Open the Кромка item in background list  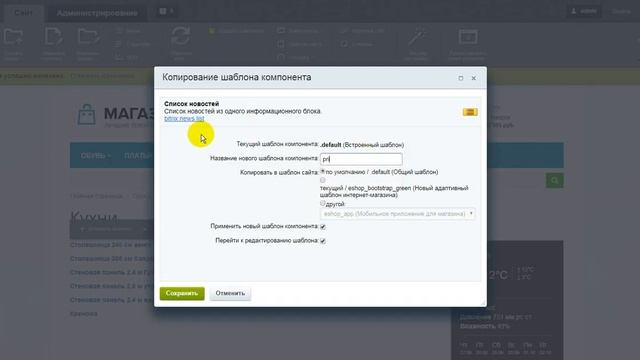(84, 314)
